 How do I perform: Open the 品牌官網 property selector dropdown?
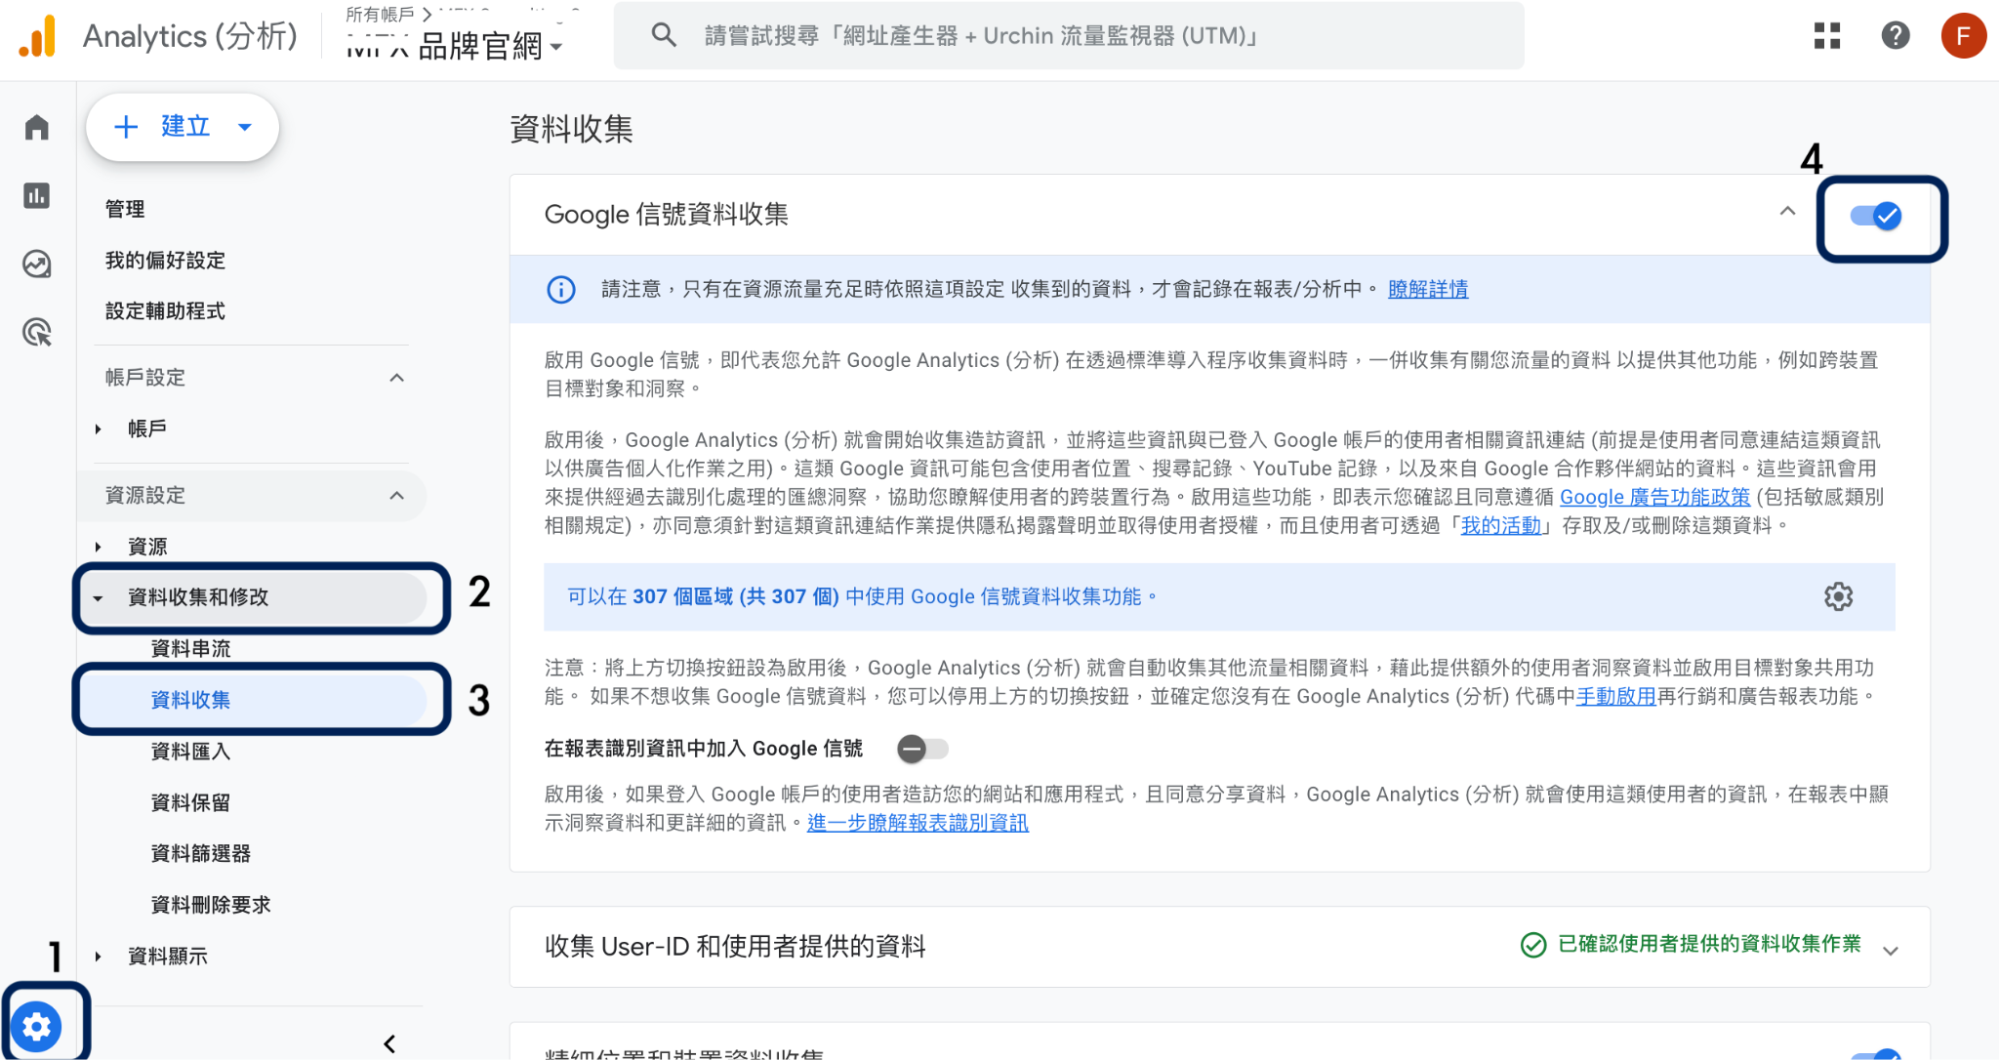click(x=455, y=45)
